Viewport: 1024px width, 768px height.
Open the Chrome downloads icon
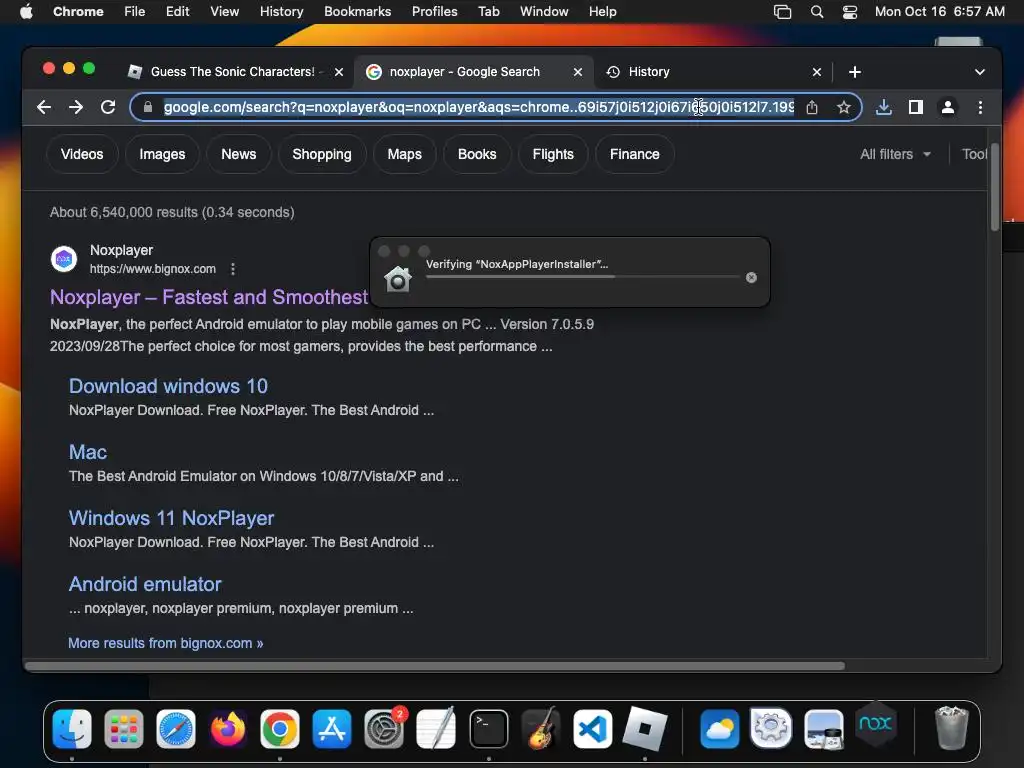pos(884,107)
